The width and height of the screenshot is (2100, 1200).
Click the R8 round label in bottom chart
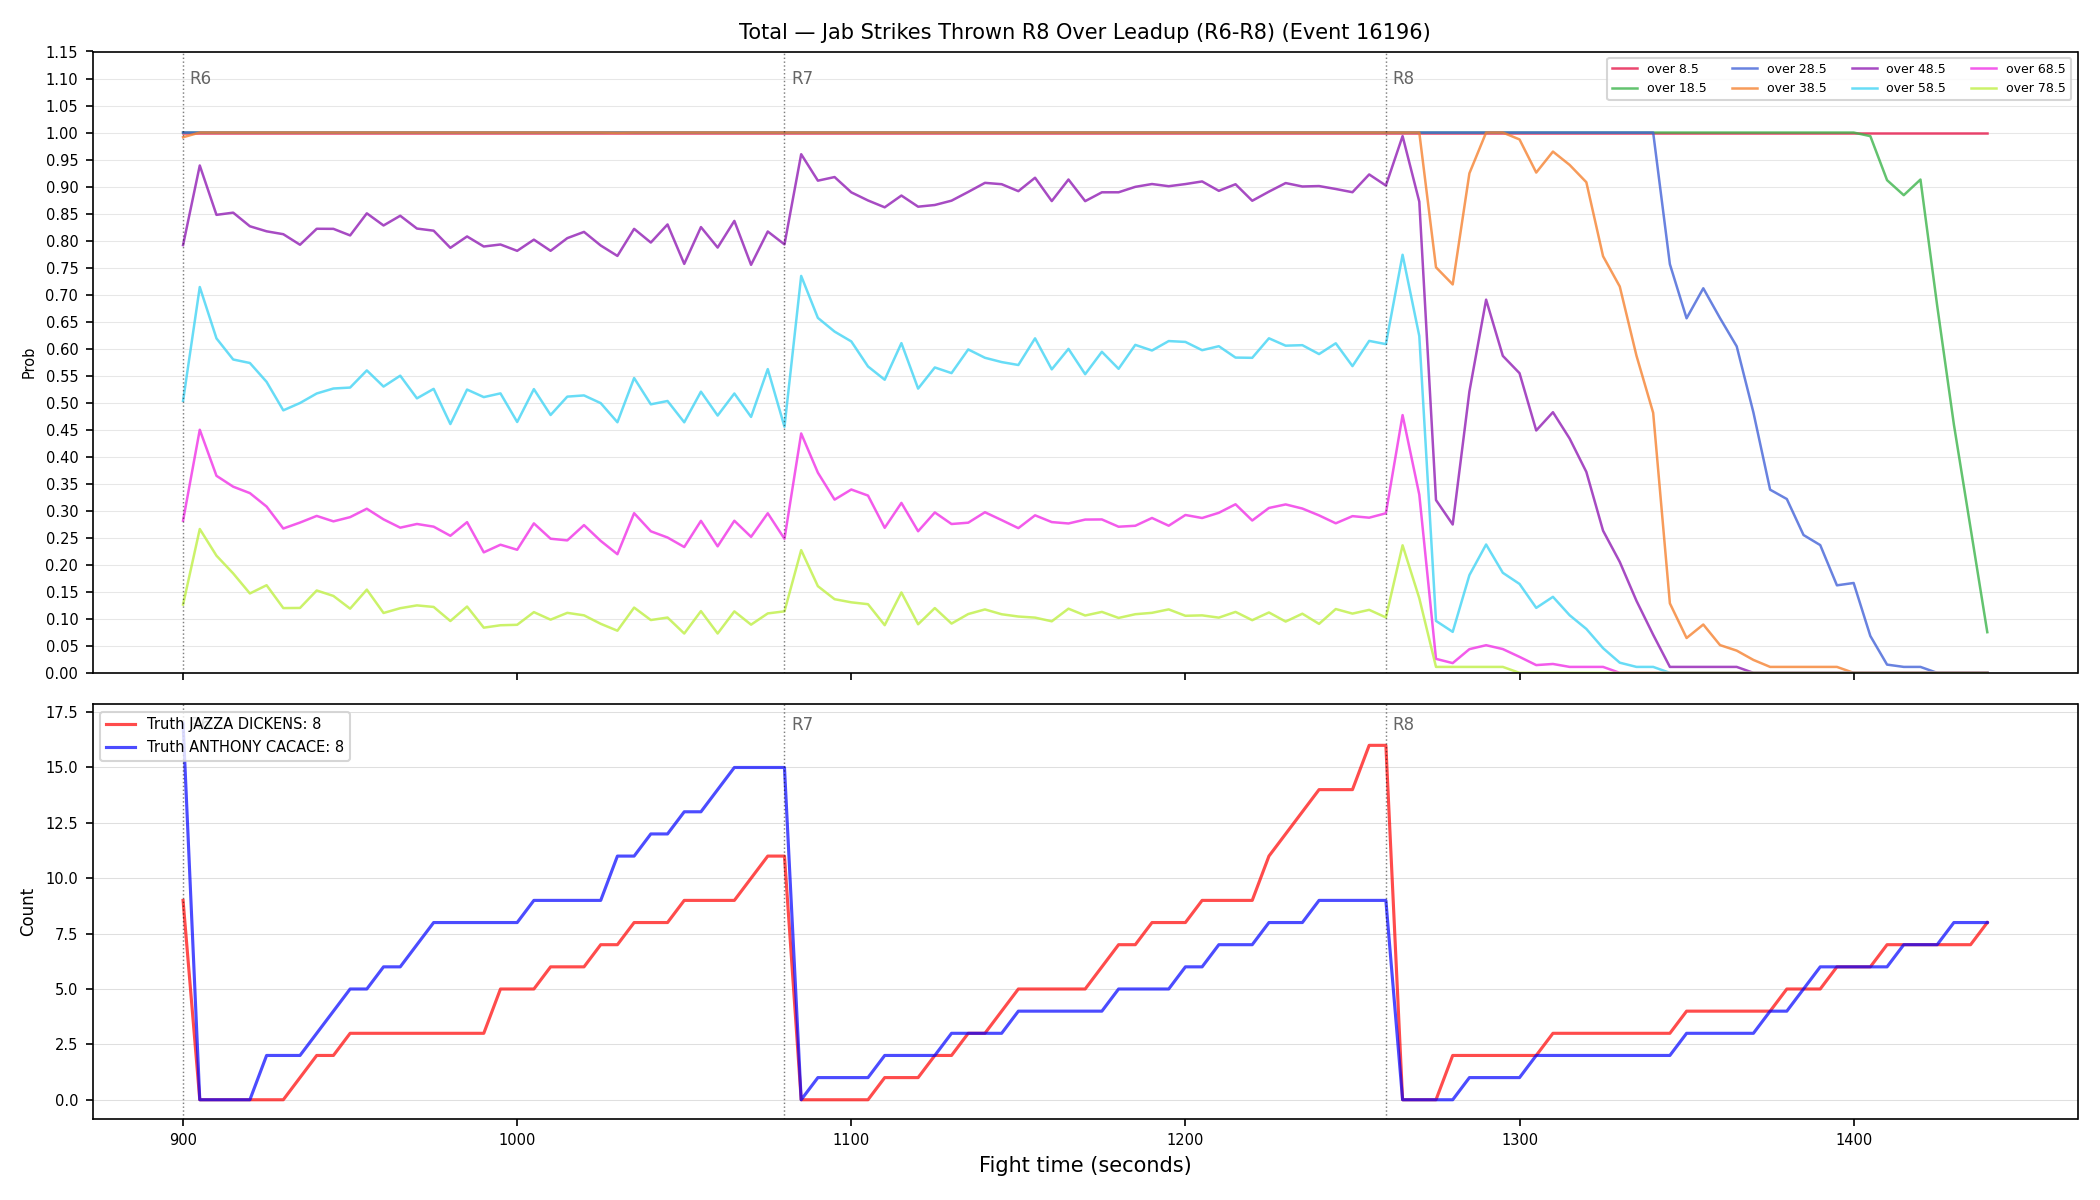click(1403, 724)
